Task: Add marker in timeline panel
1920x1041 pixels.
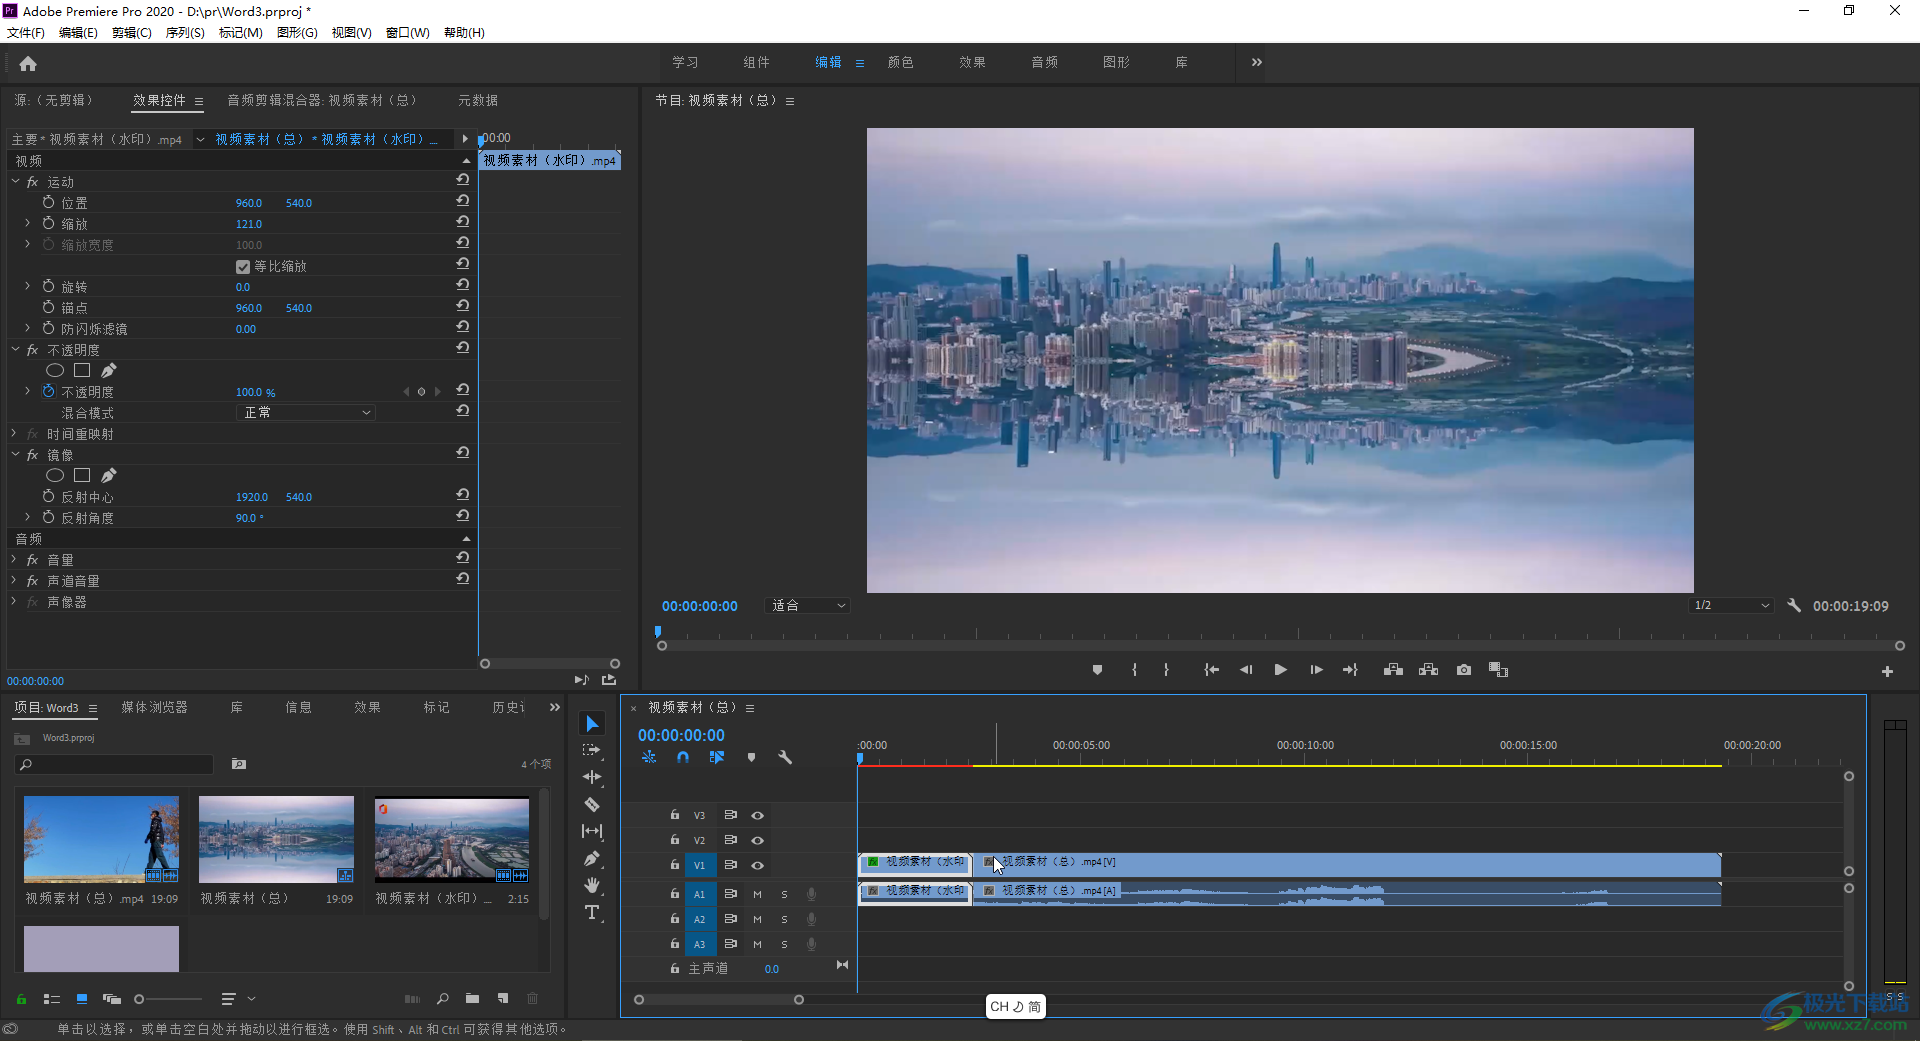Action: point(751,758)
